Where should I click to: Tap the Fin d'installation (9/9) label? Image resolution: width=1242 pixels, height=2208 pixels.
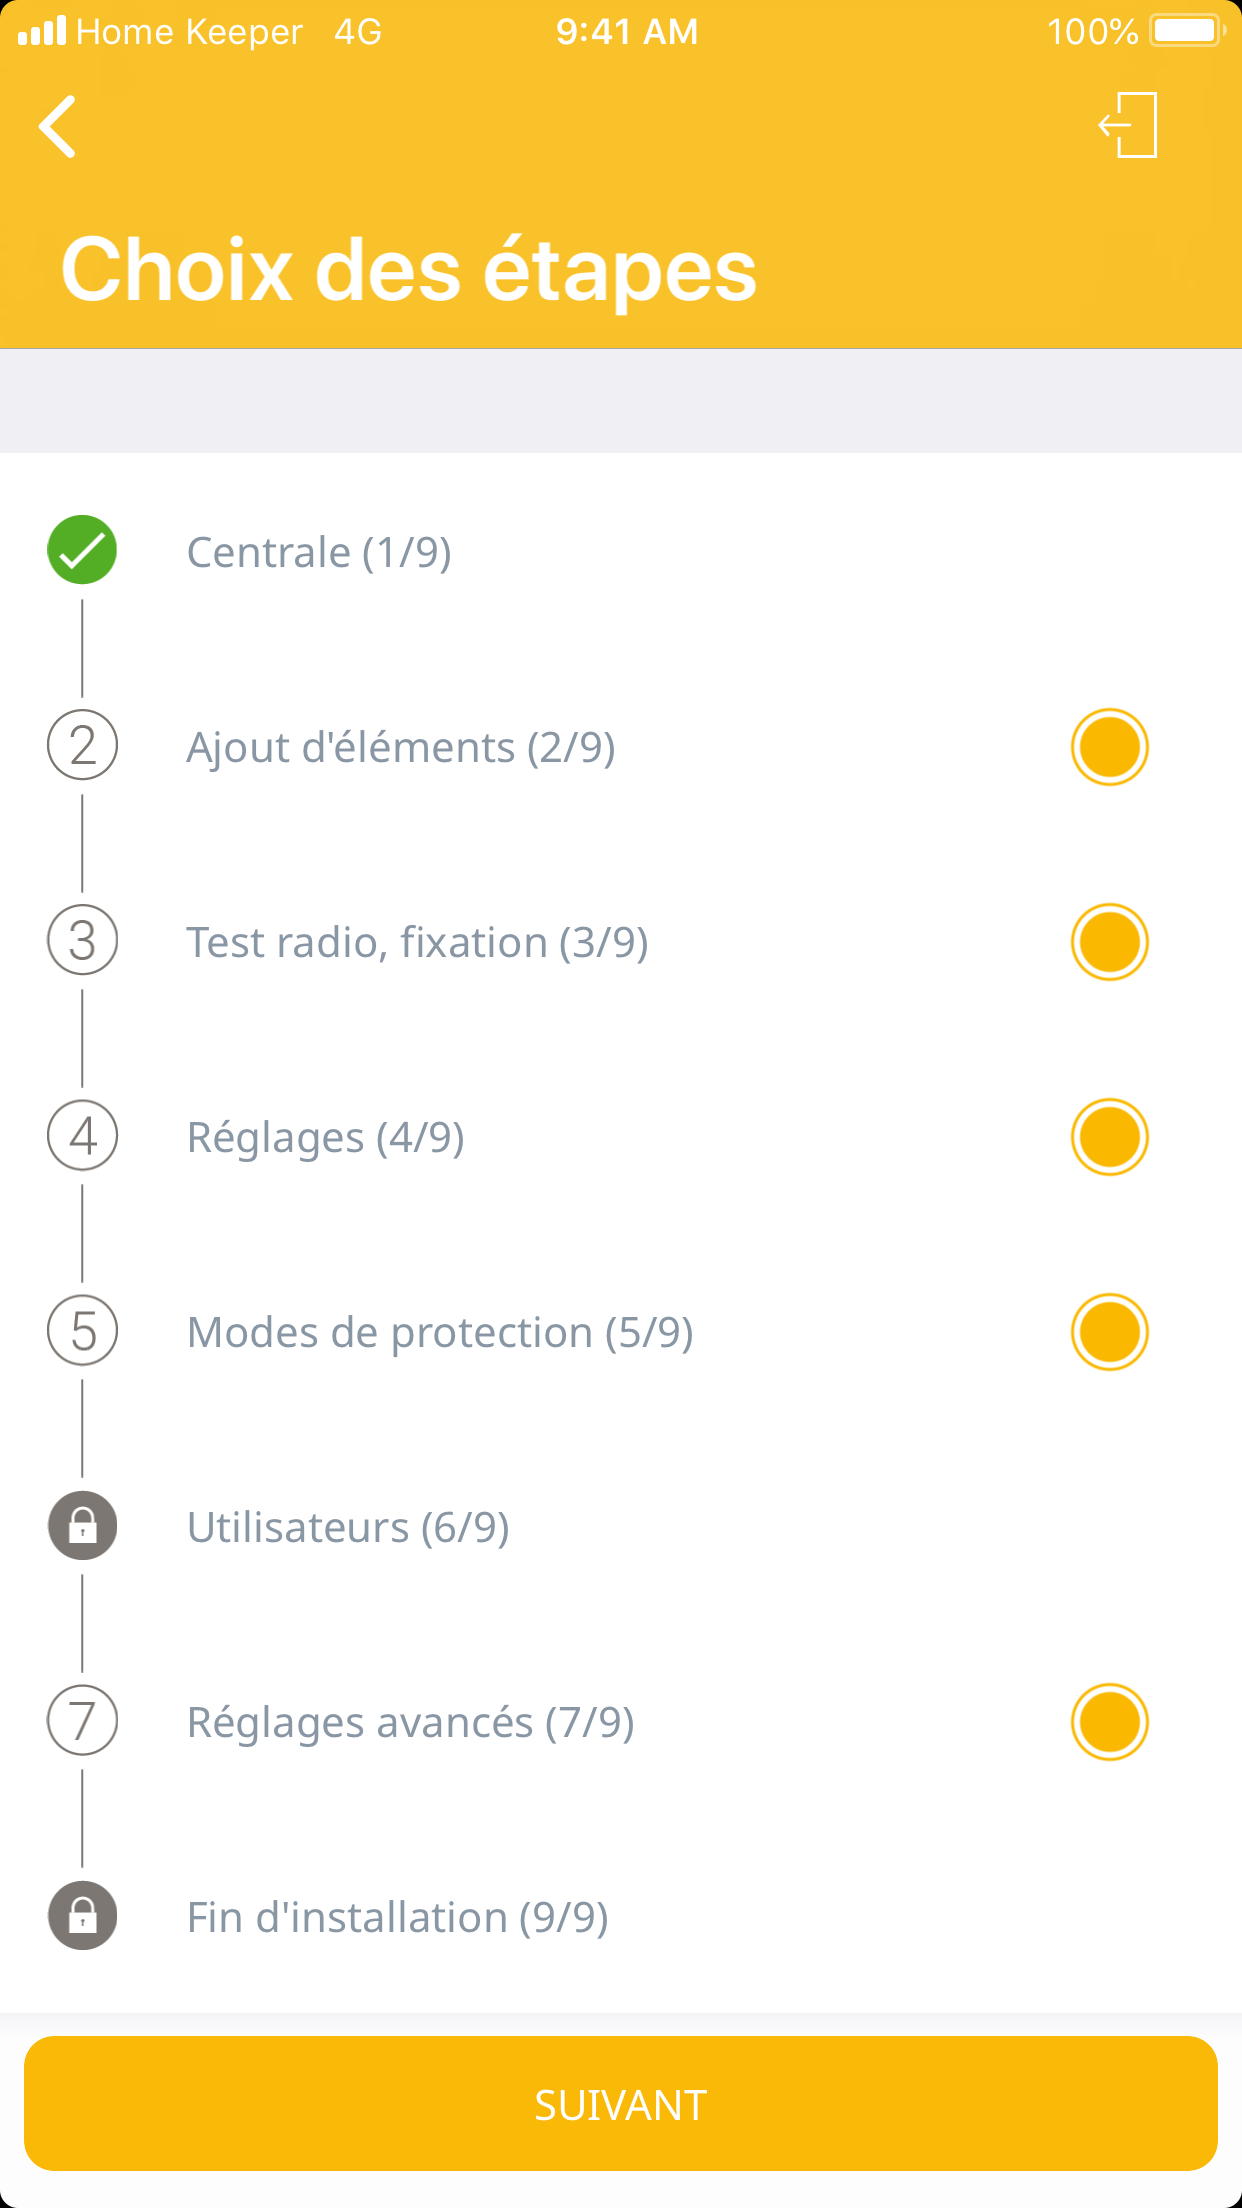pos(397,1917)
